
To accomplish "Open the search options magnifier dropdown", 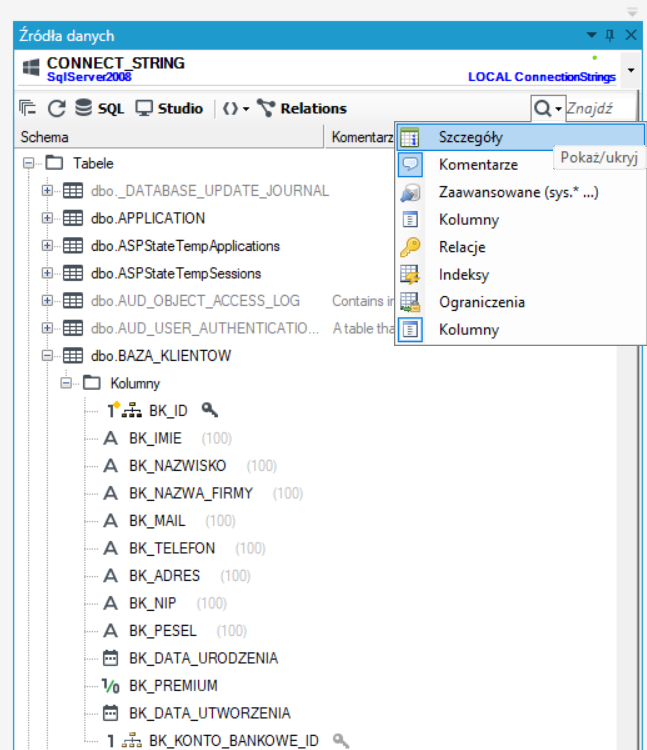I will (x=548, y=109).
